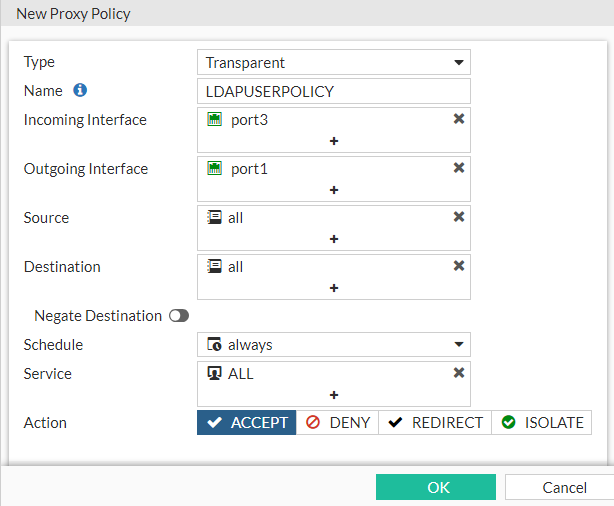Click the Destination 'all' address icon

point(214,266)
